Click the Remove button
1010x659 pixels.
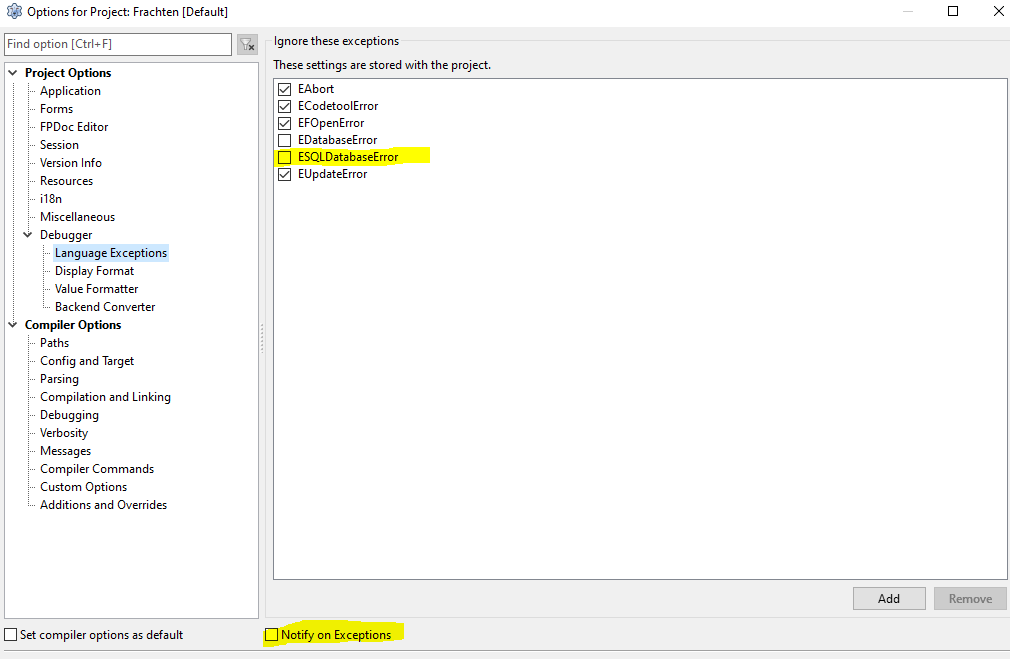tap(970, 598)
